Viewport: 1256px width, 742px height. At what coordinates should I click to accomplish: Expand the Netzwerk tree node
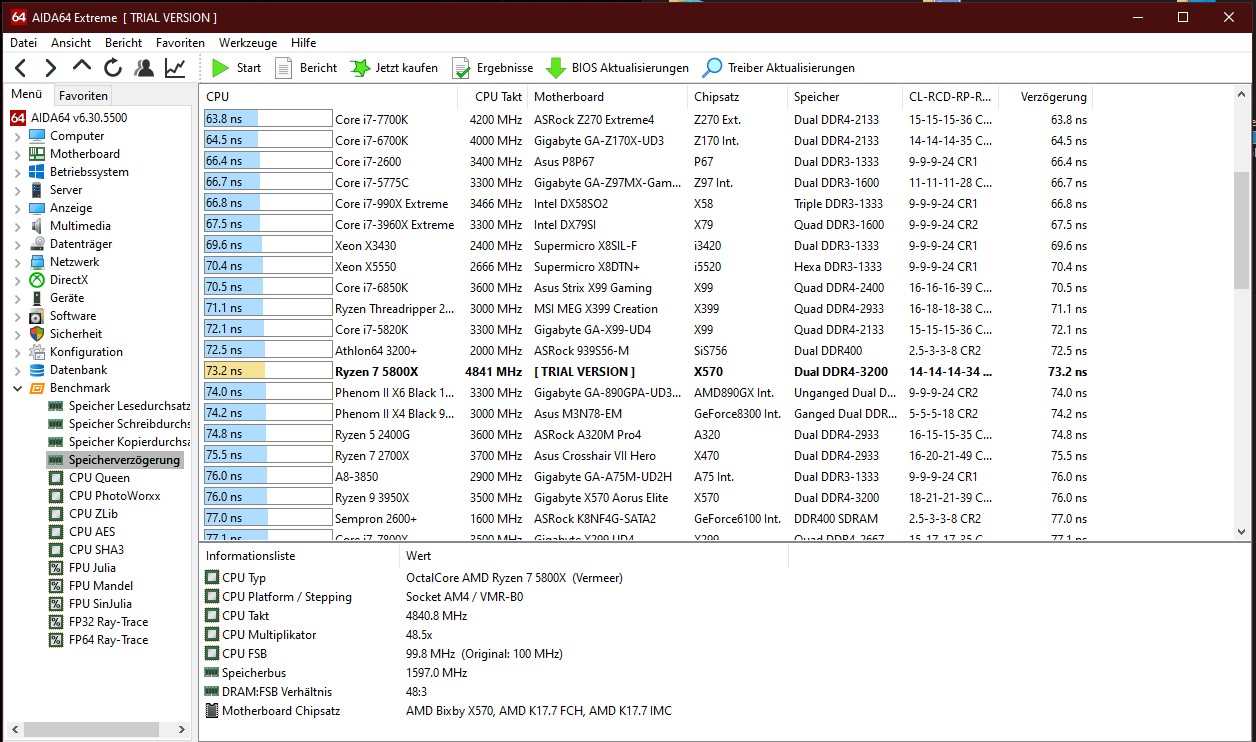click(17, 262)
